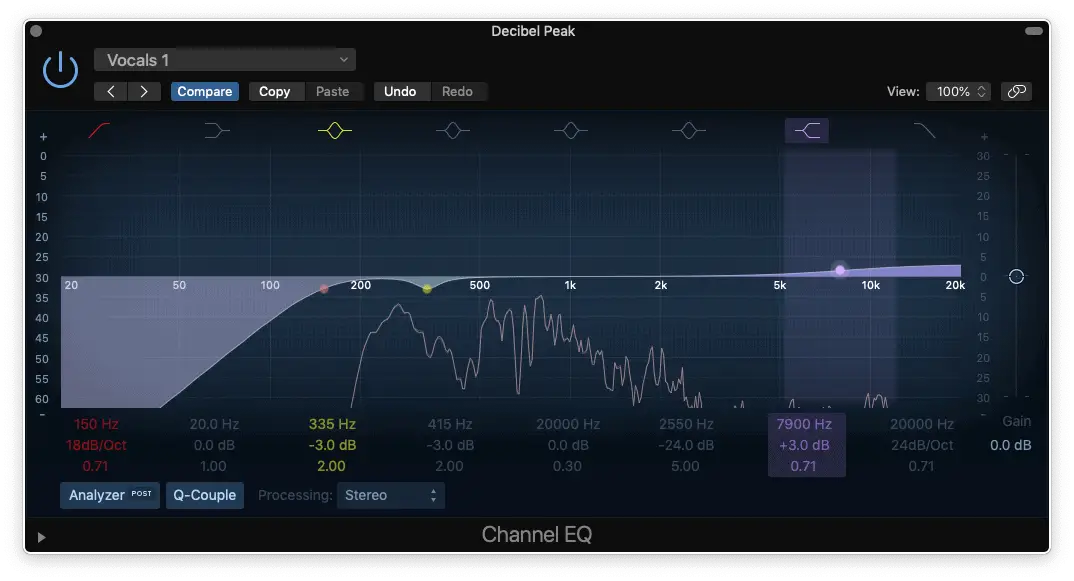Click the 18dB/Oct slope value
This screenshot has height=581, width=1074.
pyautogui.click(x=96, y=445)
